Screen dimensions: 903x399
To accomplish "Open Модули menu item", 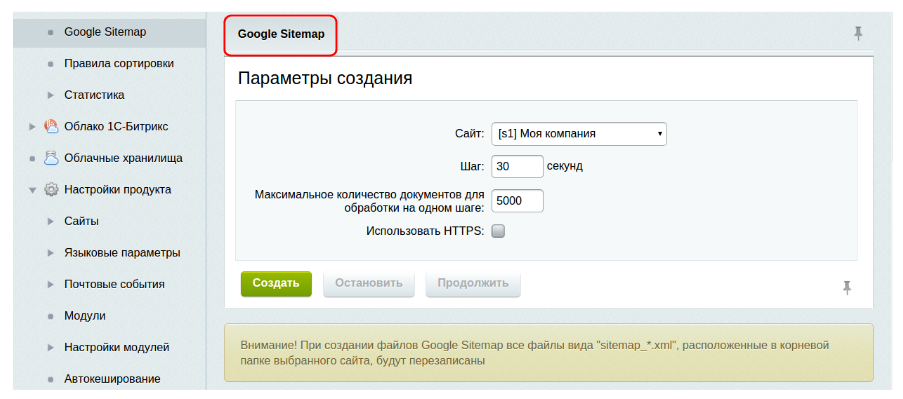I will tap(85, 316).
